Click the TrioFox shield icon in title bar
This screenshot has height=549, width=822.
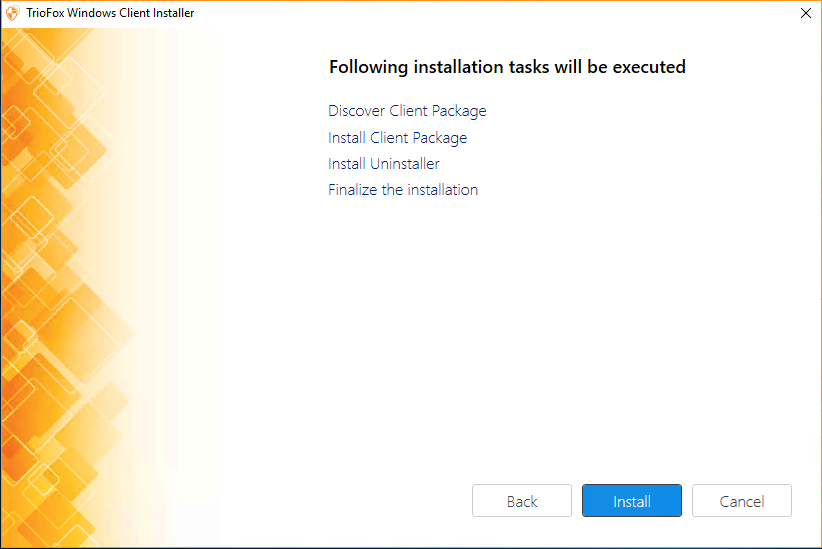coord(13,13)
